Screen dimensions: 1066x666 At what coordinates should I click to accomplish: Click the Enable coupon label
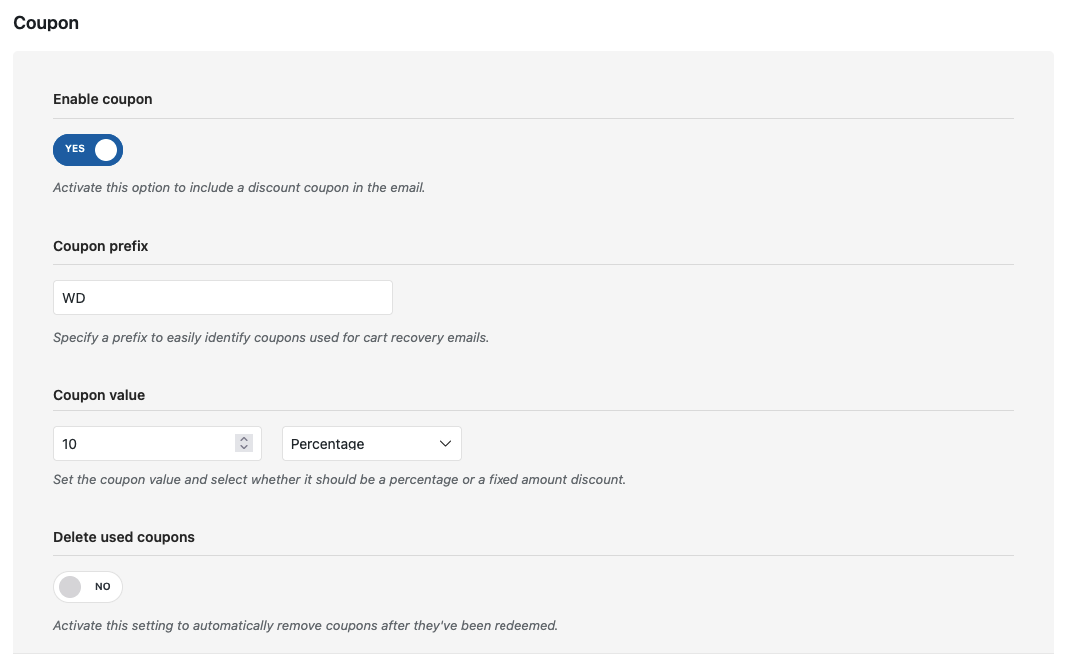click(x=102, y=99)
